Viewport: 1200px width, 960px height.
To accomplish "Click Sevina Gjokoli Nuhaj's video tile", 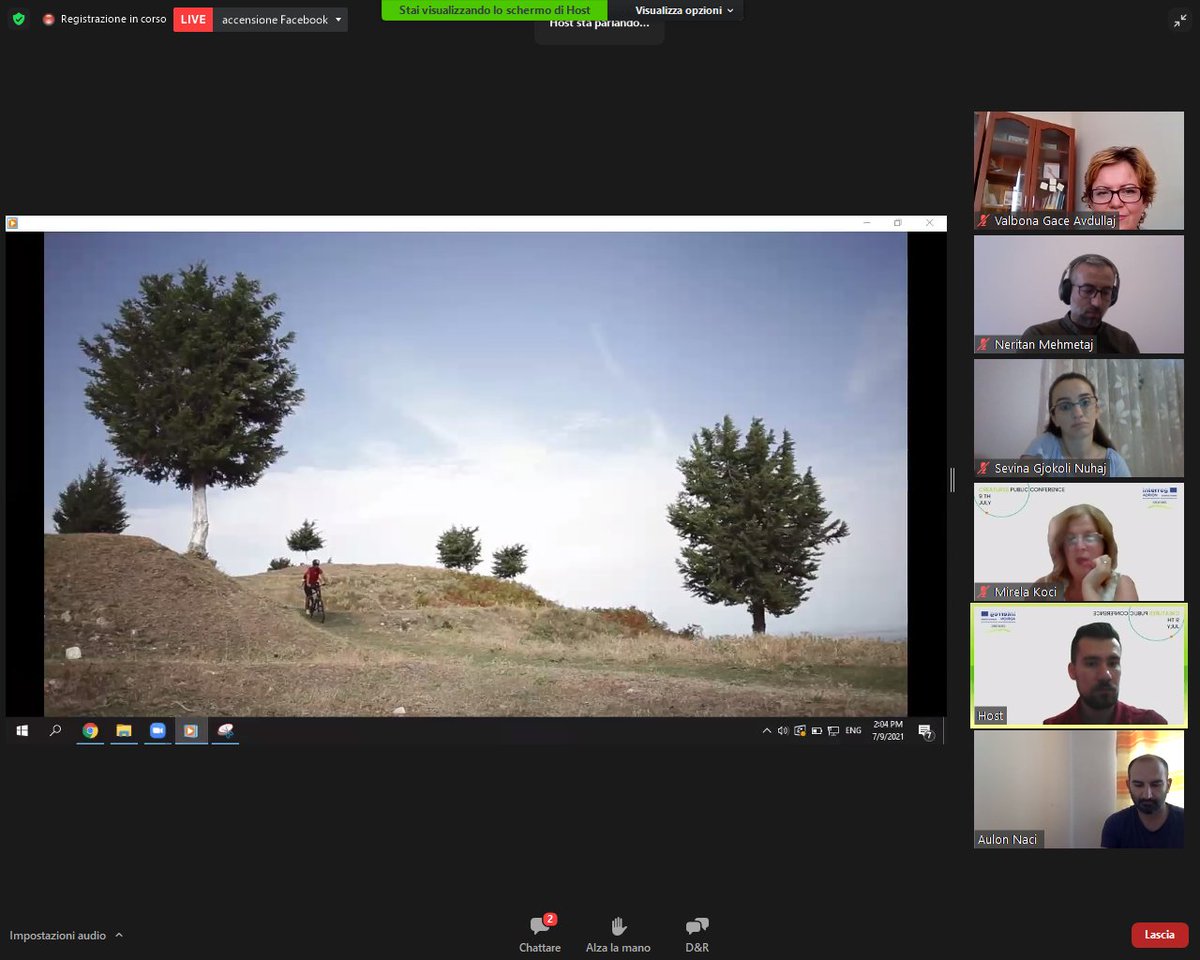I will pyautogui.click(x=1079, y=419).
